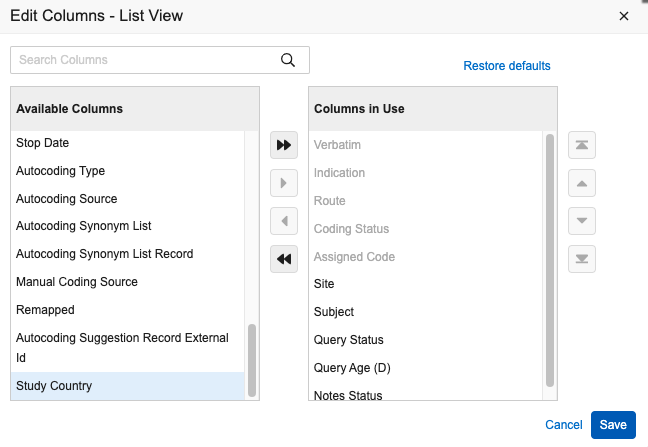This screenshot has width=648, height=447.
Task: Focus the Search Columns field
Action: tap(145, 60)
